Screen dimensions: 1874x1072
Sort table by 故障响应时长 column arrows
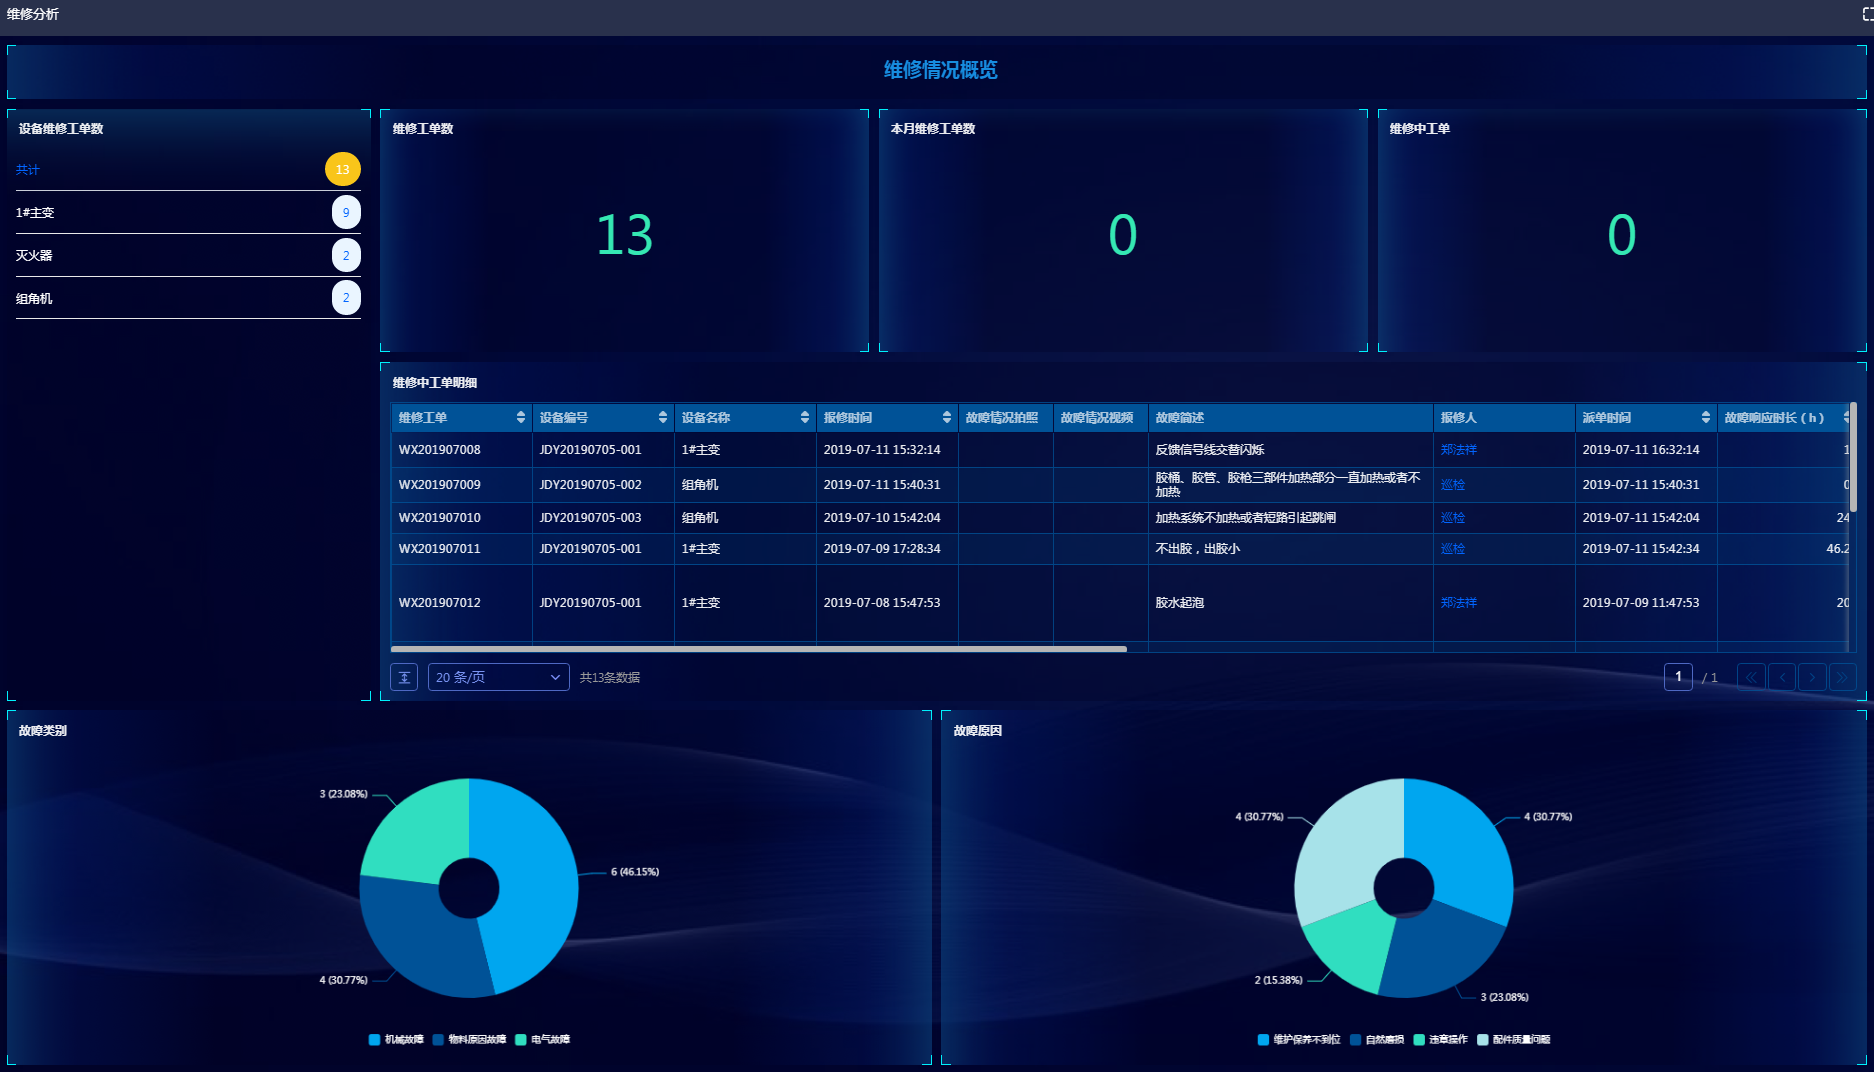pyautogui.click(x=1846, y=417)
